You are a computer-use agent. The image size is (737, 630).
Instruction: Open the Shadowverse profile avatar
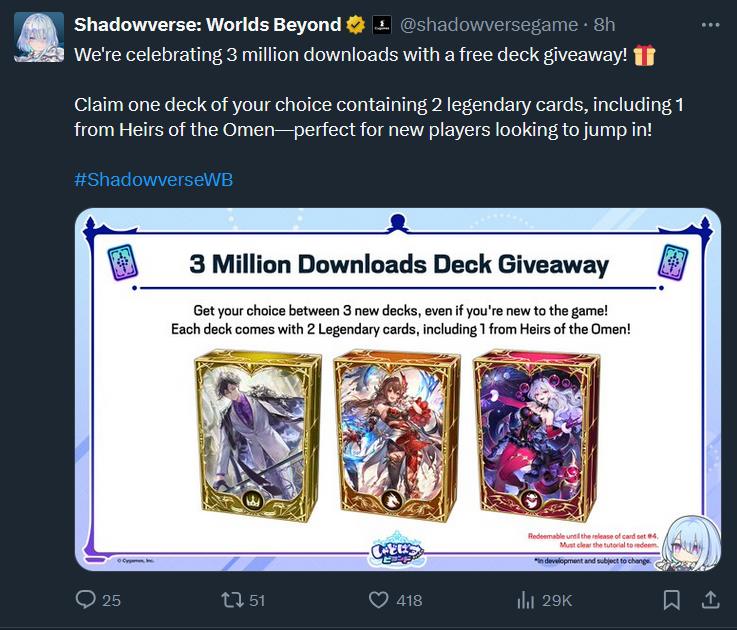click(x=39, y=37)
